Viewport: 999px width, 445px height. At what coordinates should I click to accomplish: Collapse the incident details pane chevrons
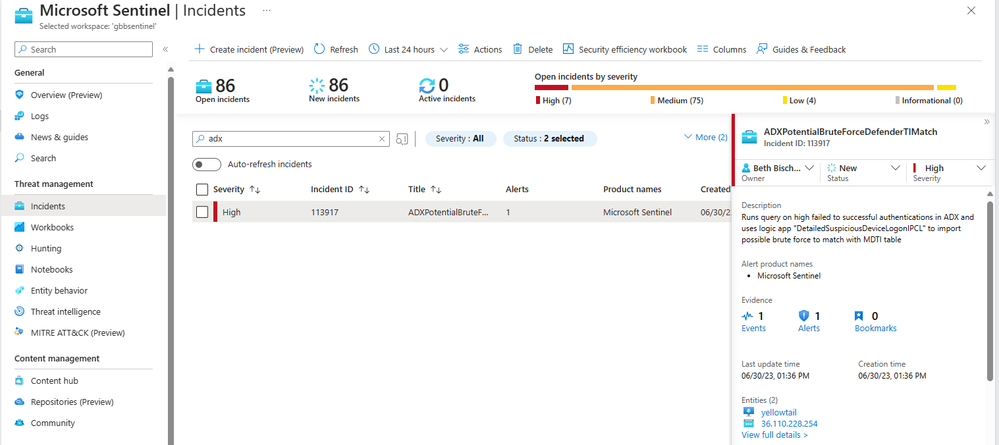coord(987,122)
